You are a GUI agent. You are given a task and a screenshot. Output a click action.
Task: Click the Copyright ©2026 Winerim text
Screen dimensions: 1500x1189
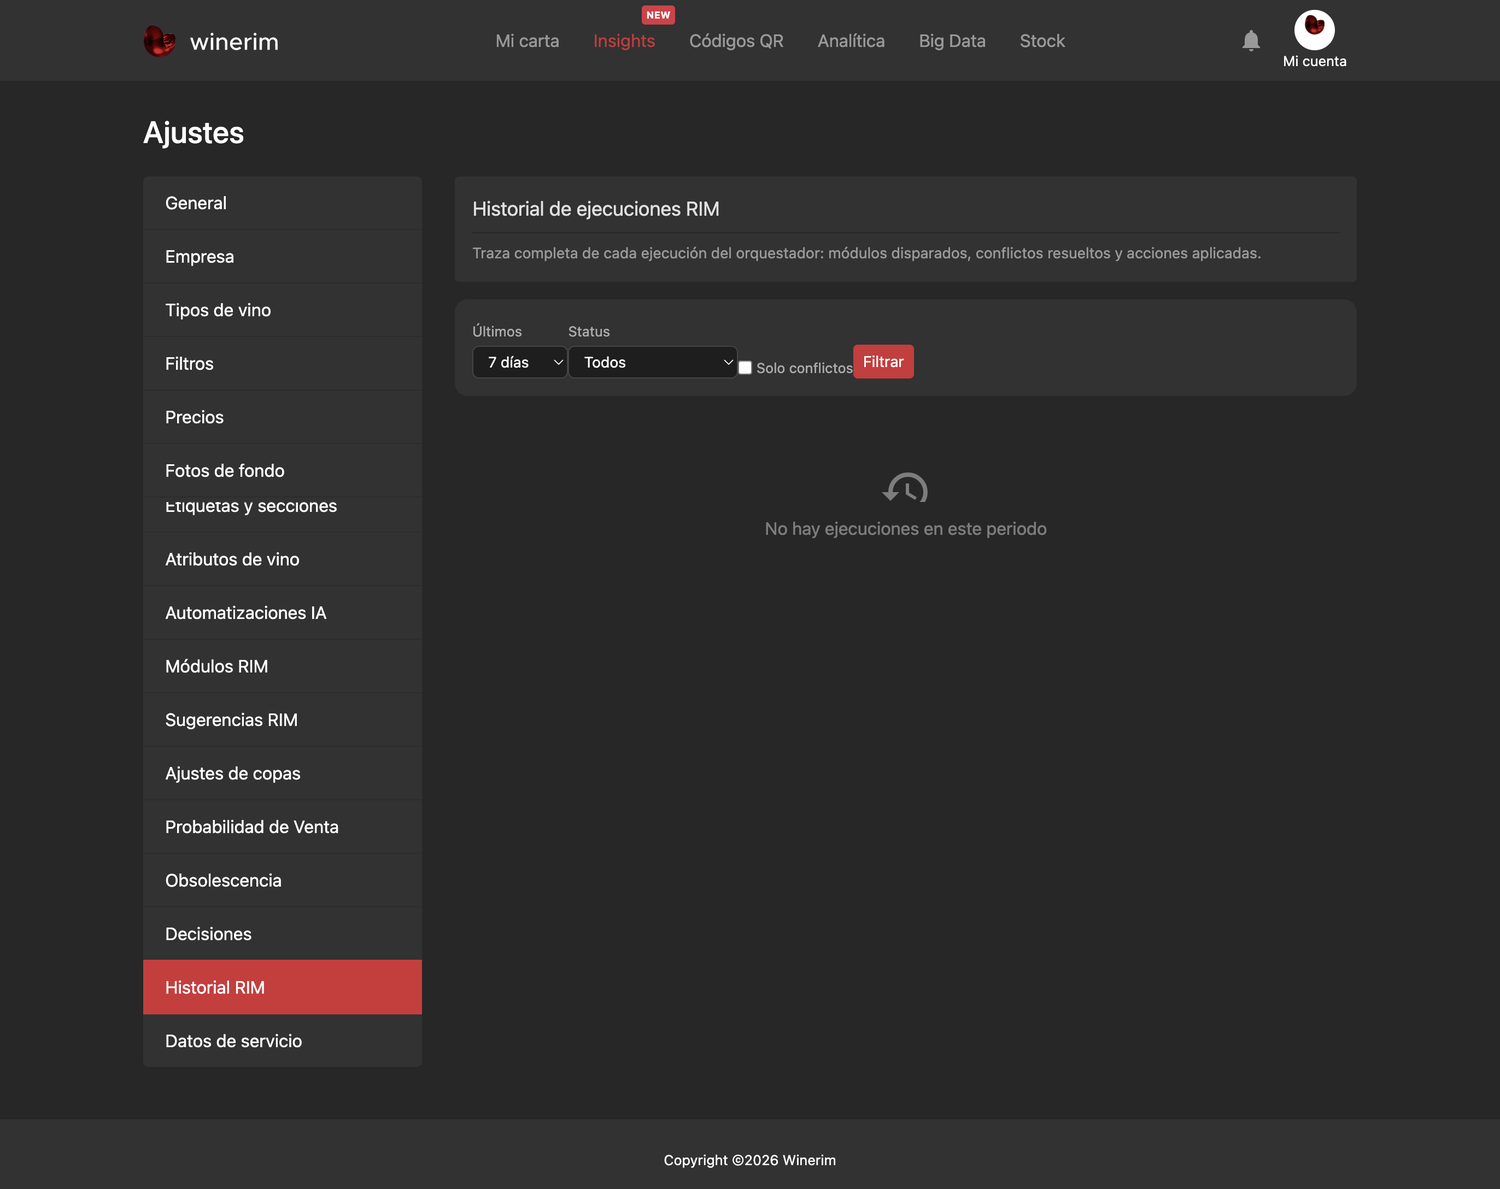(750, 1160)
